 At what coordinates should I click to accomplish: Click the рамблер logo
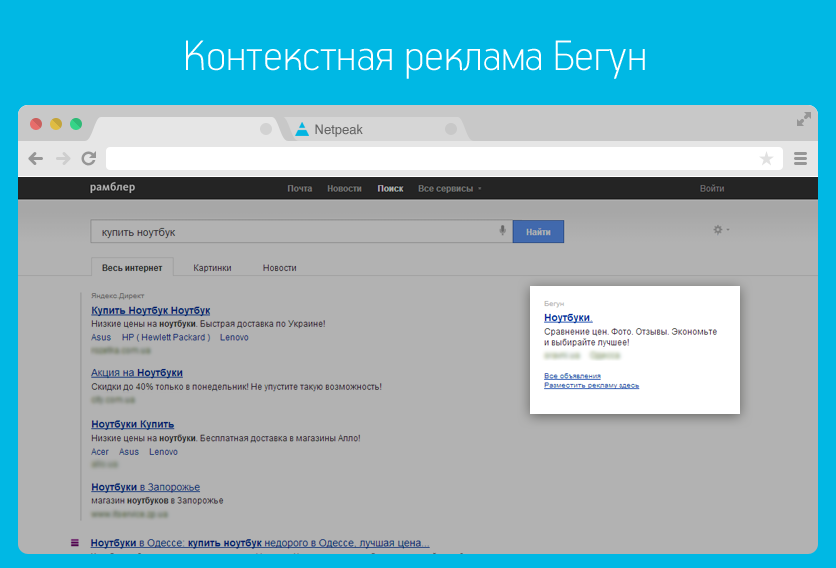[x=112, y=187]
